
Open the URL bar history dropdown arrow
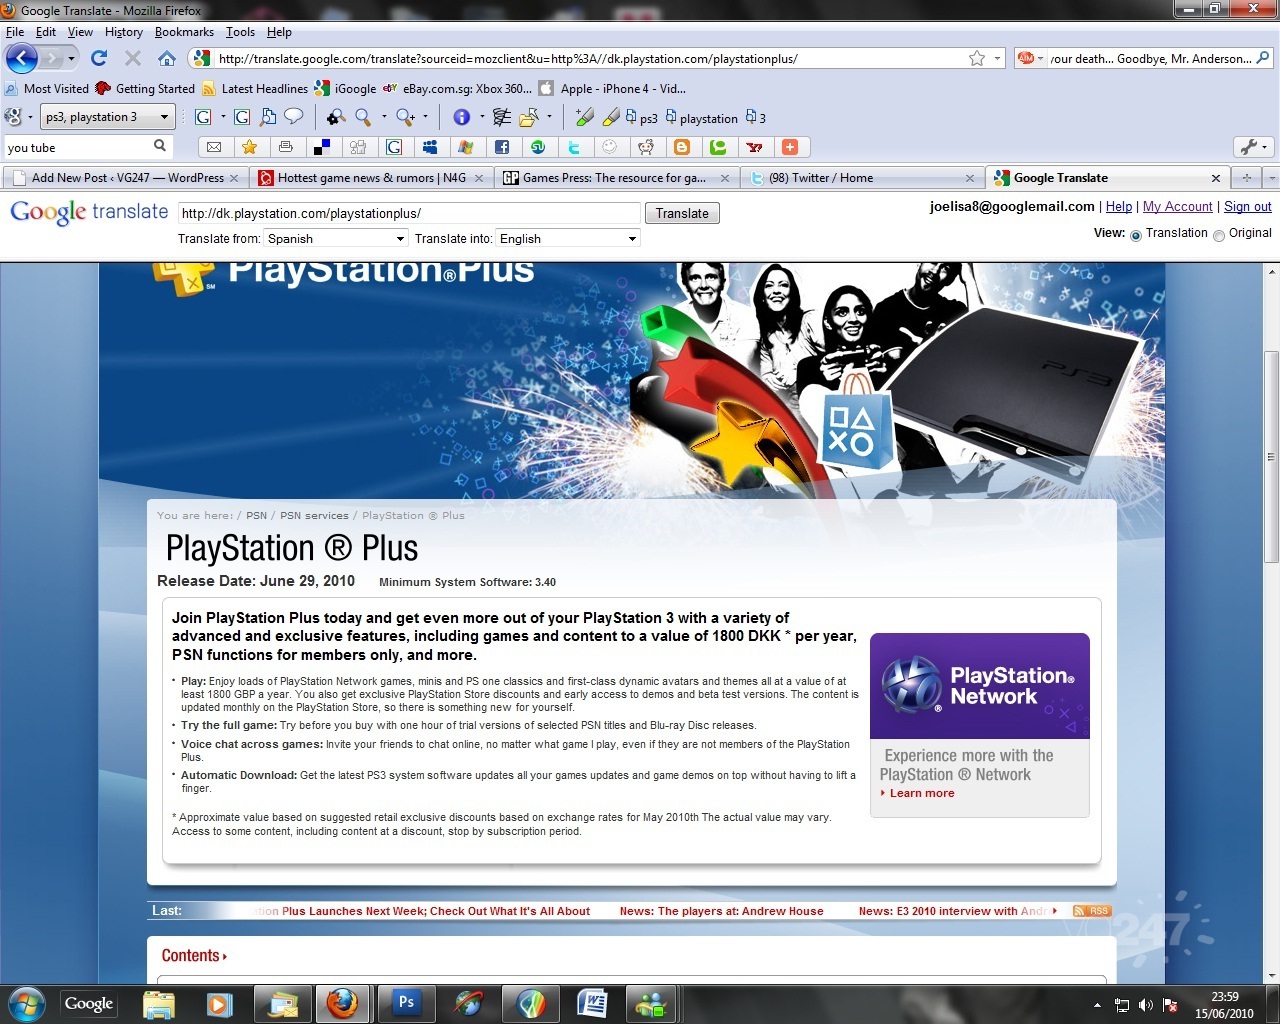point(997,58)
